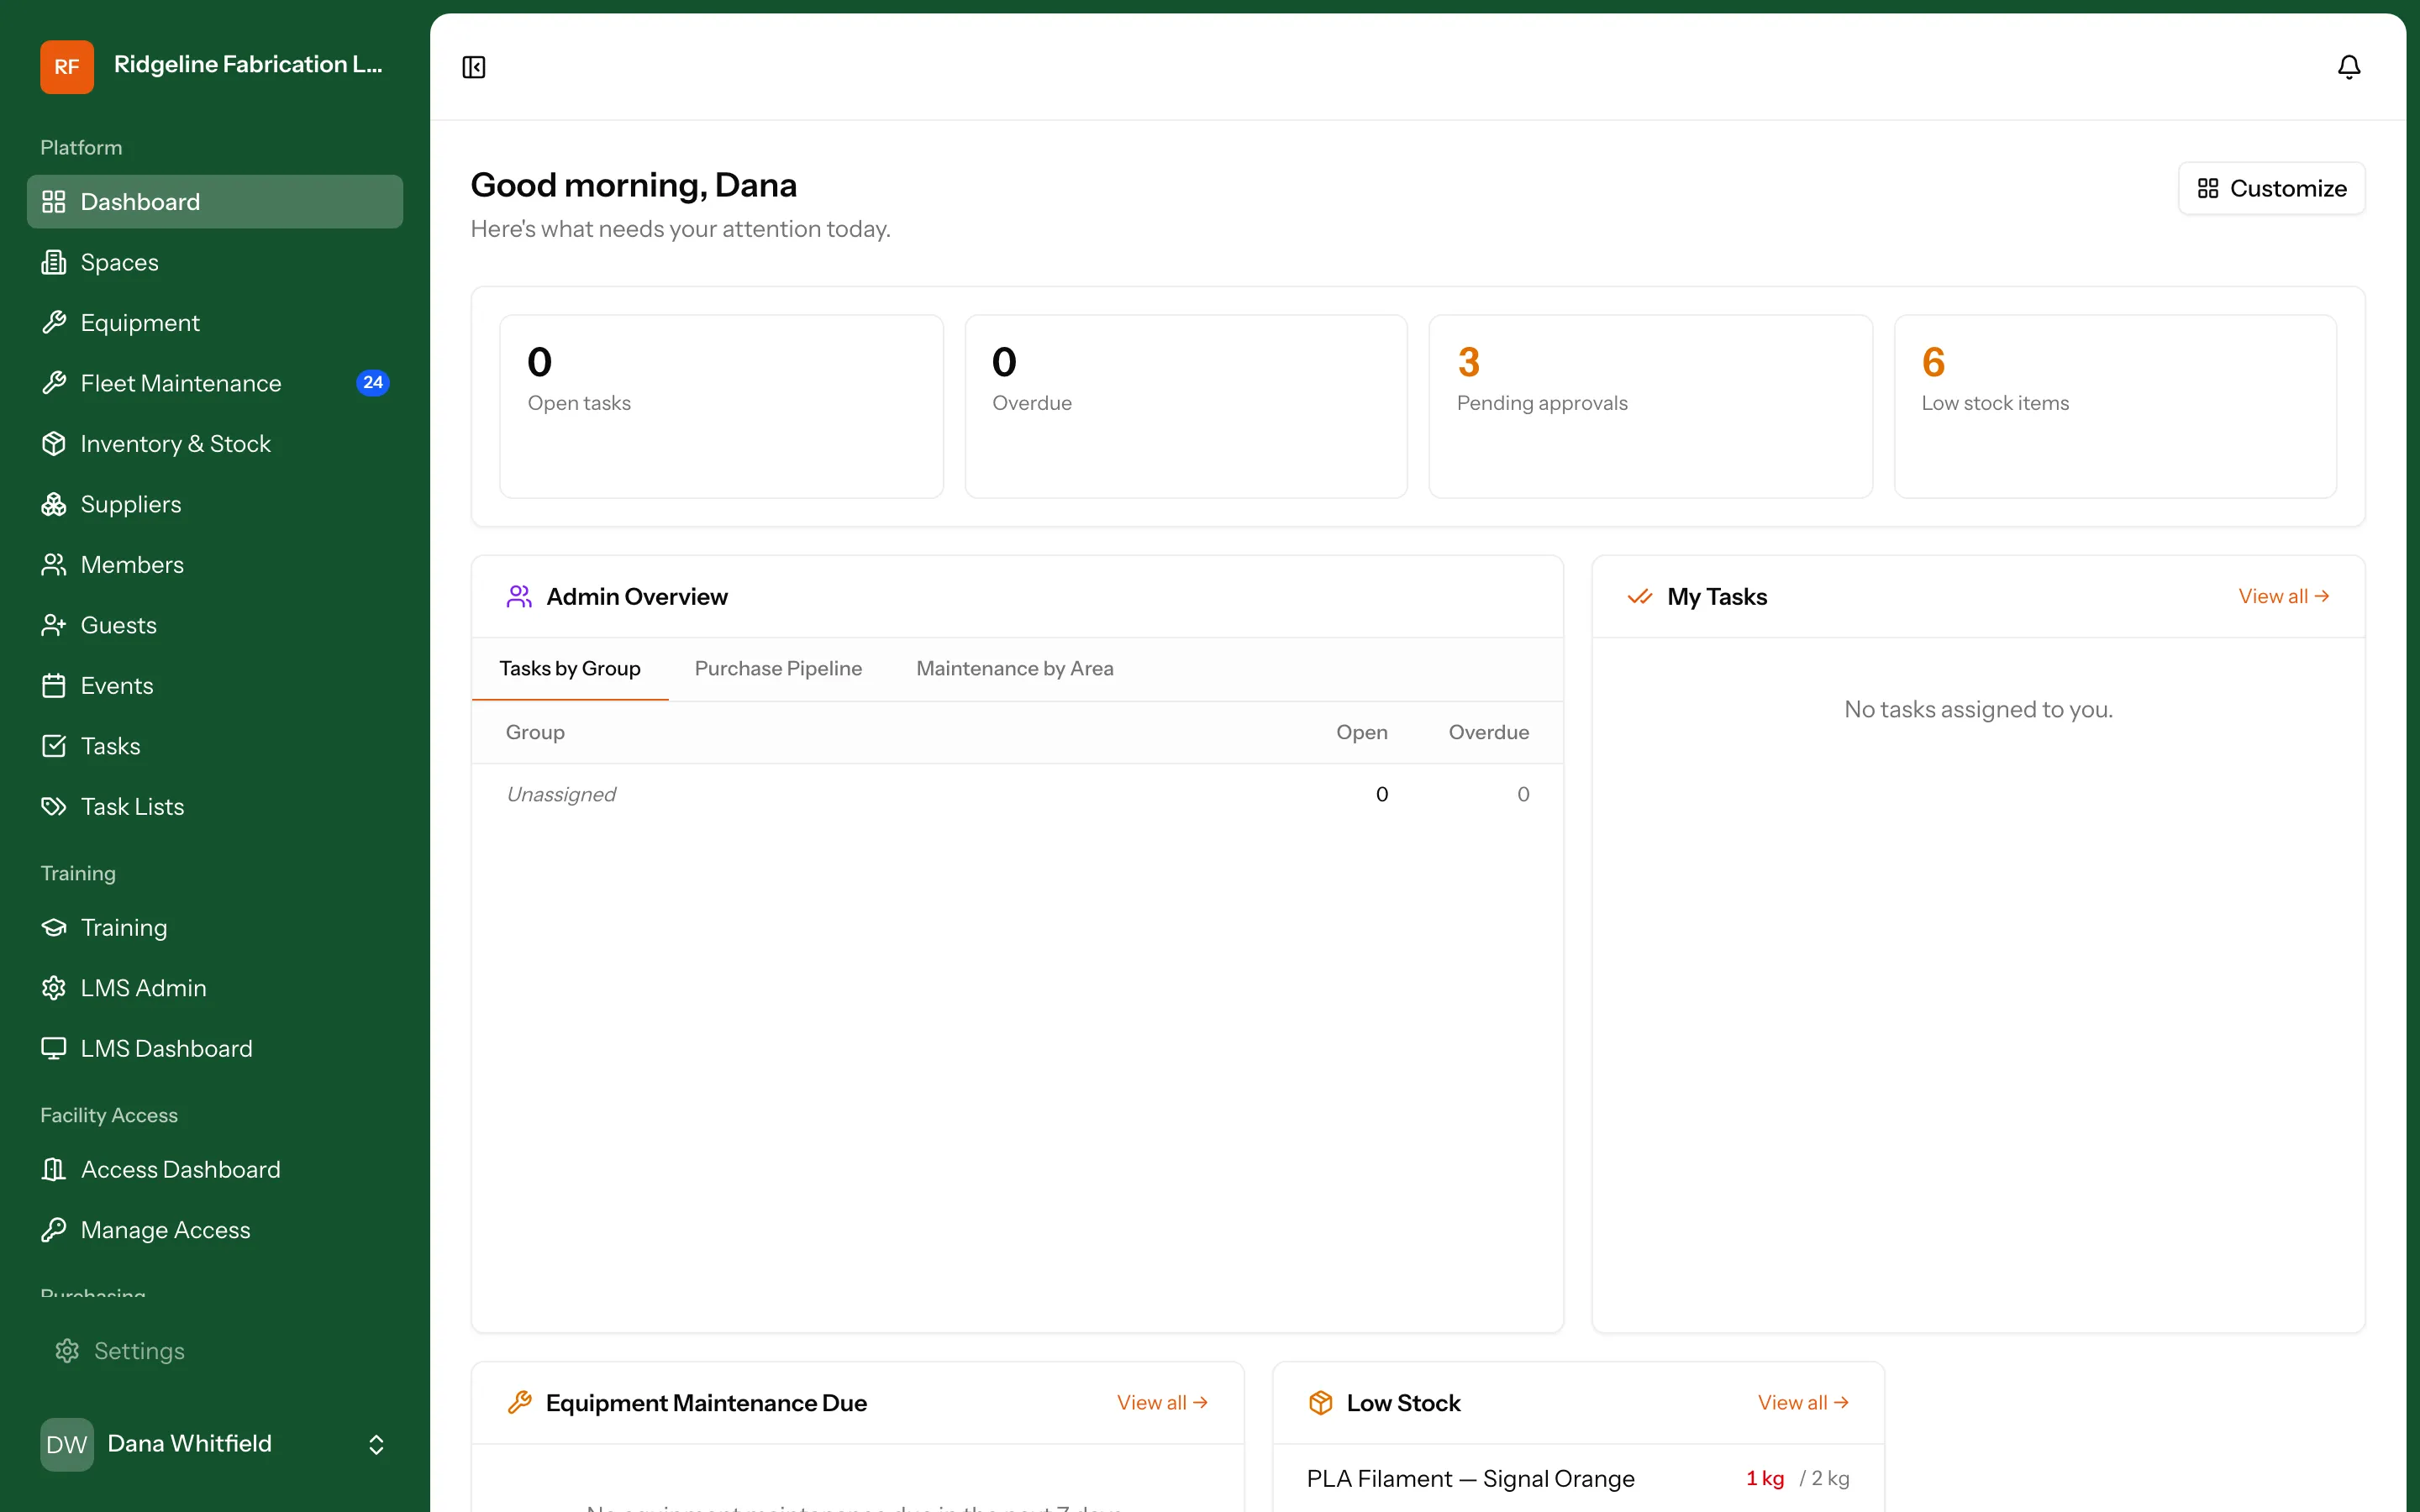Image resolution: width=2420 pixels, height=1512 pixels.
Task: Click the Customize button
Action: coord(2271,188)
